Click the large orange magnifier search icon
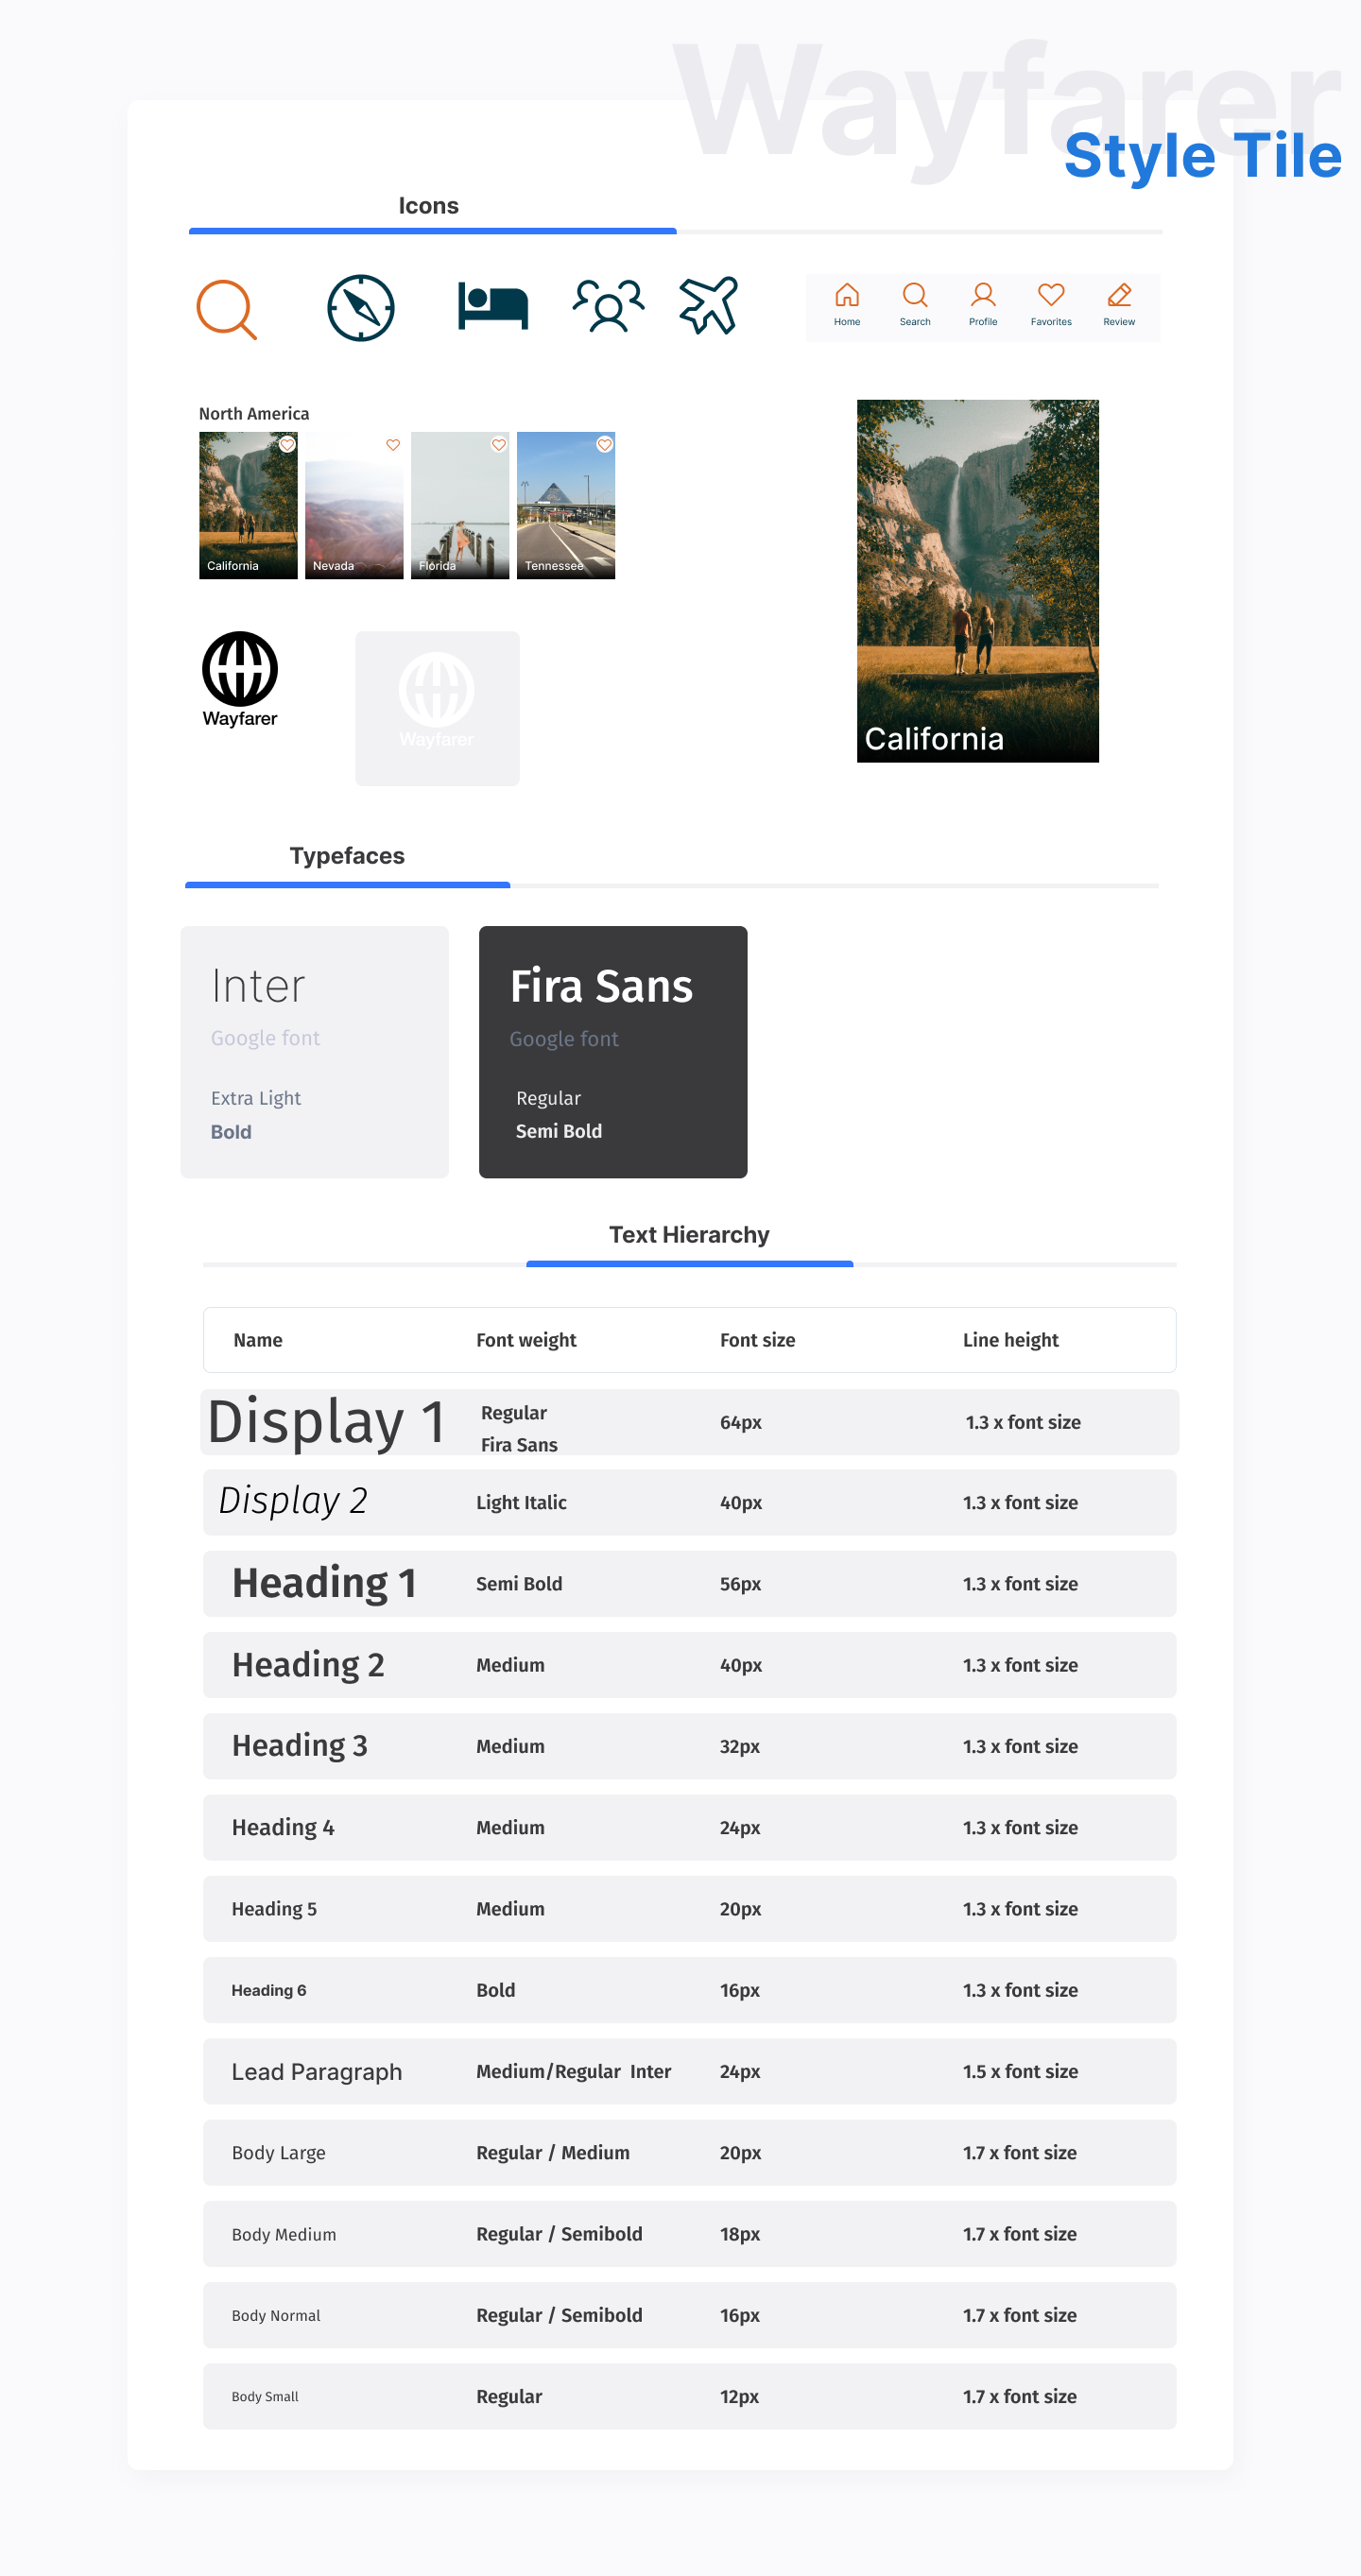This screenshot has width=1361, height=2576. click(227, 309)
